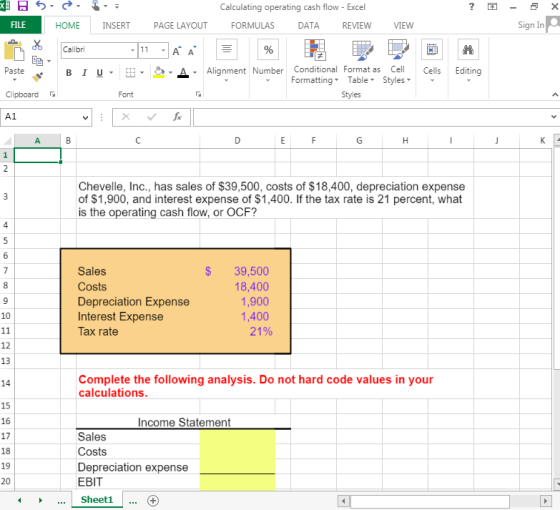Image resolution: width=560 pixels, height=510 pixels.
Task: Select entire sheet corner button
Action: (x=7, y=141)
